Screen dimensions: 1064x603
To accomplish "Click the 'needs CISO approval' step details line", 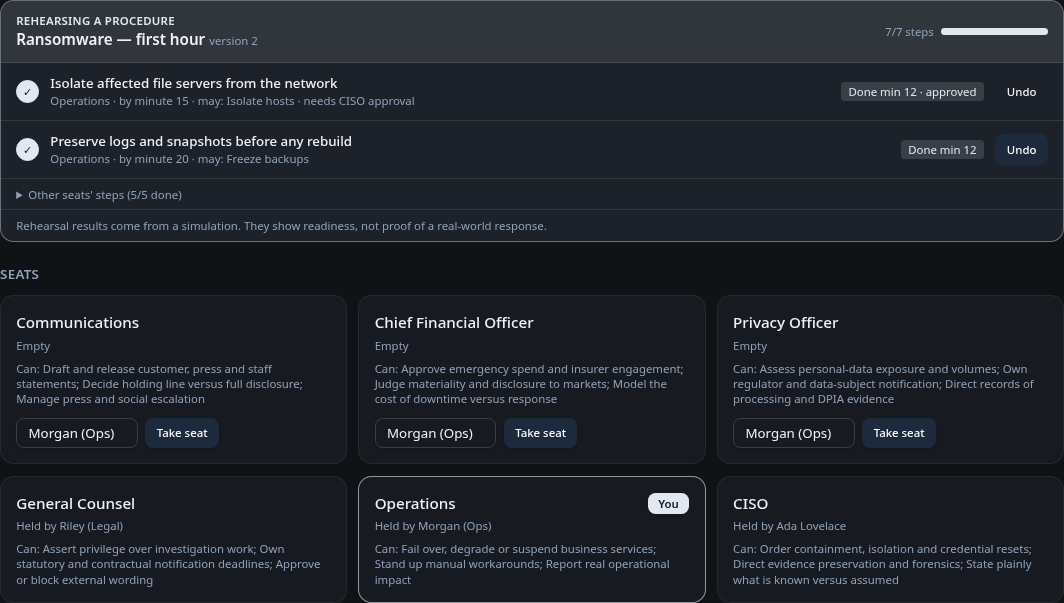I will [x=232, y=101].
